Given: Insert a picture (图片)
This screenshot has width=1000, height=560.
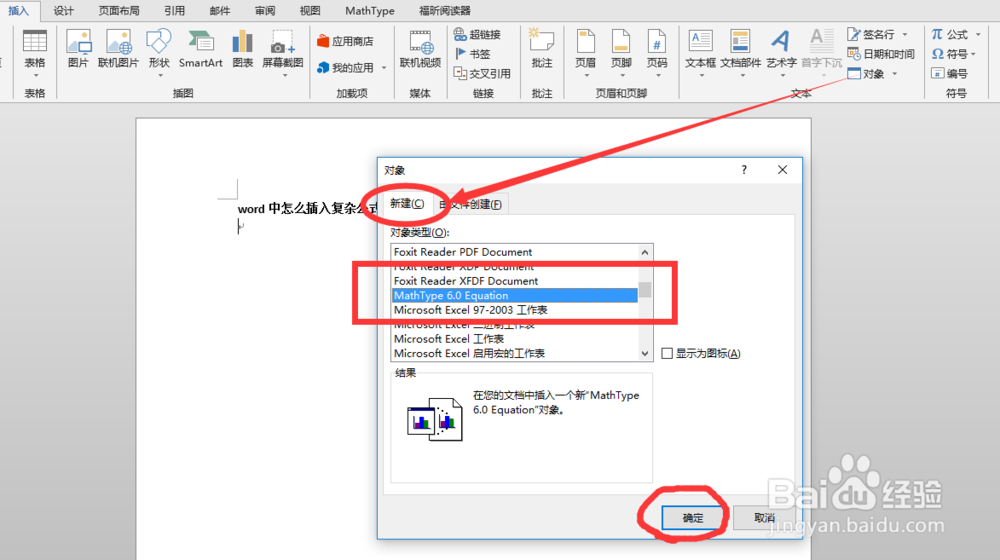Looking at the screenshot, I should click(x=78, y=49).
